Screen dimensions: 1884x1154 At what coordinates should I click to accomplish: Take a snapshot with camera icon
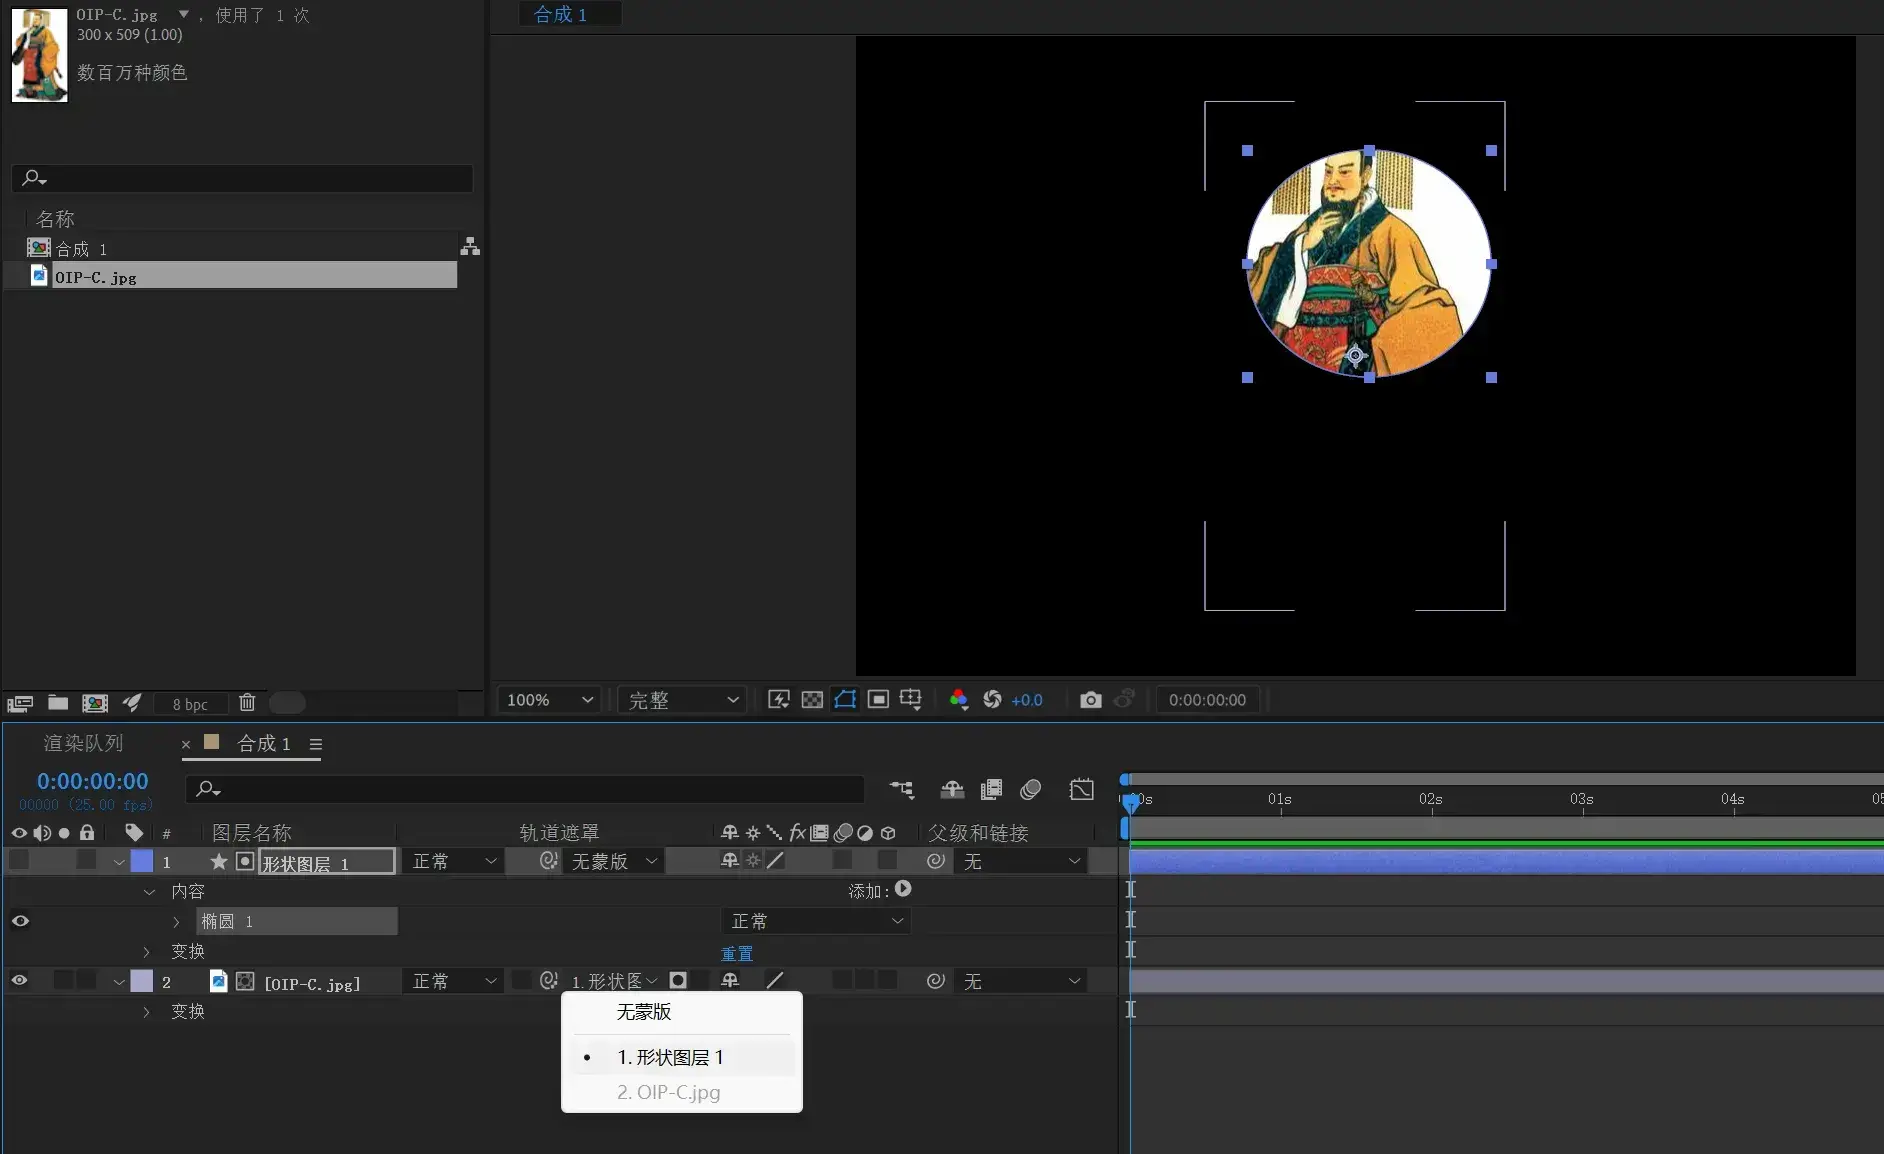[x=1091, y=700]
